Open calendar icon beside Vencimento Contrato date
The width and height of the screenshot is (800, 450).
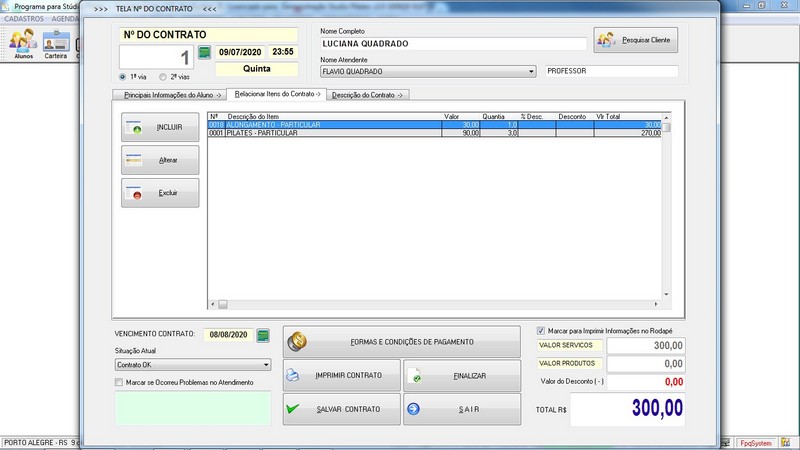coord(263,335)
